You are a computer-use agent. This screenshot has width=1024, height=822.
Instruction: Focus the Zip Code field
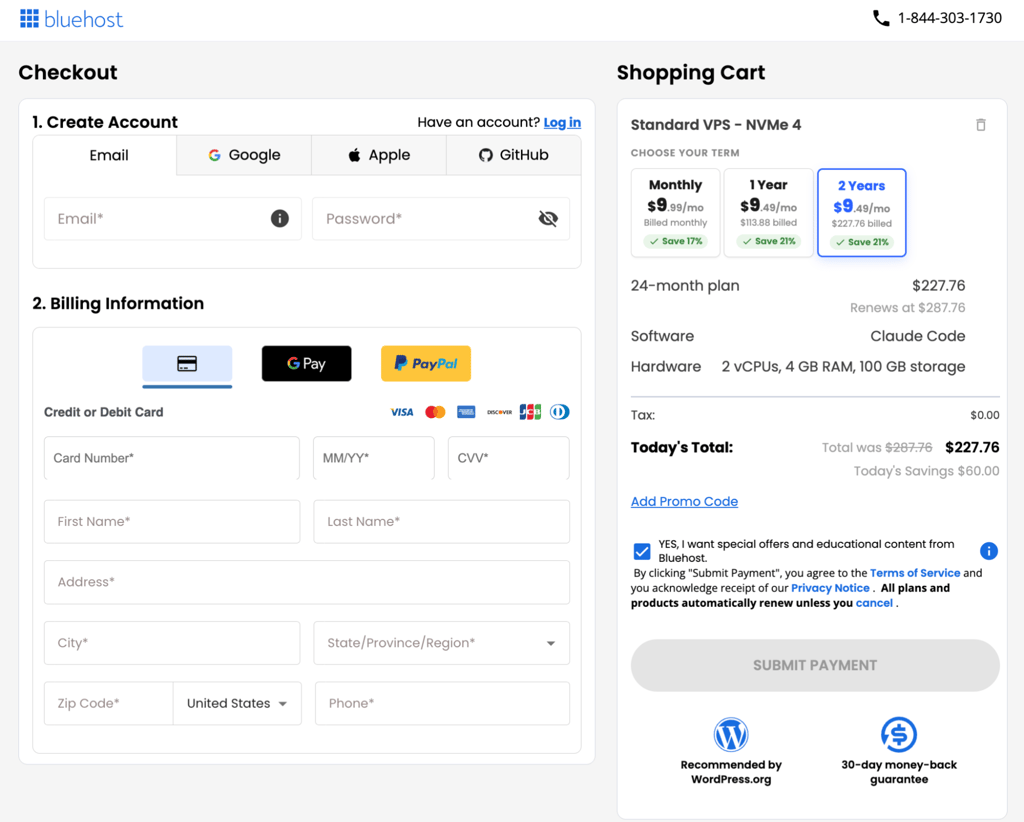(108, 704)
